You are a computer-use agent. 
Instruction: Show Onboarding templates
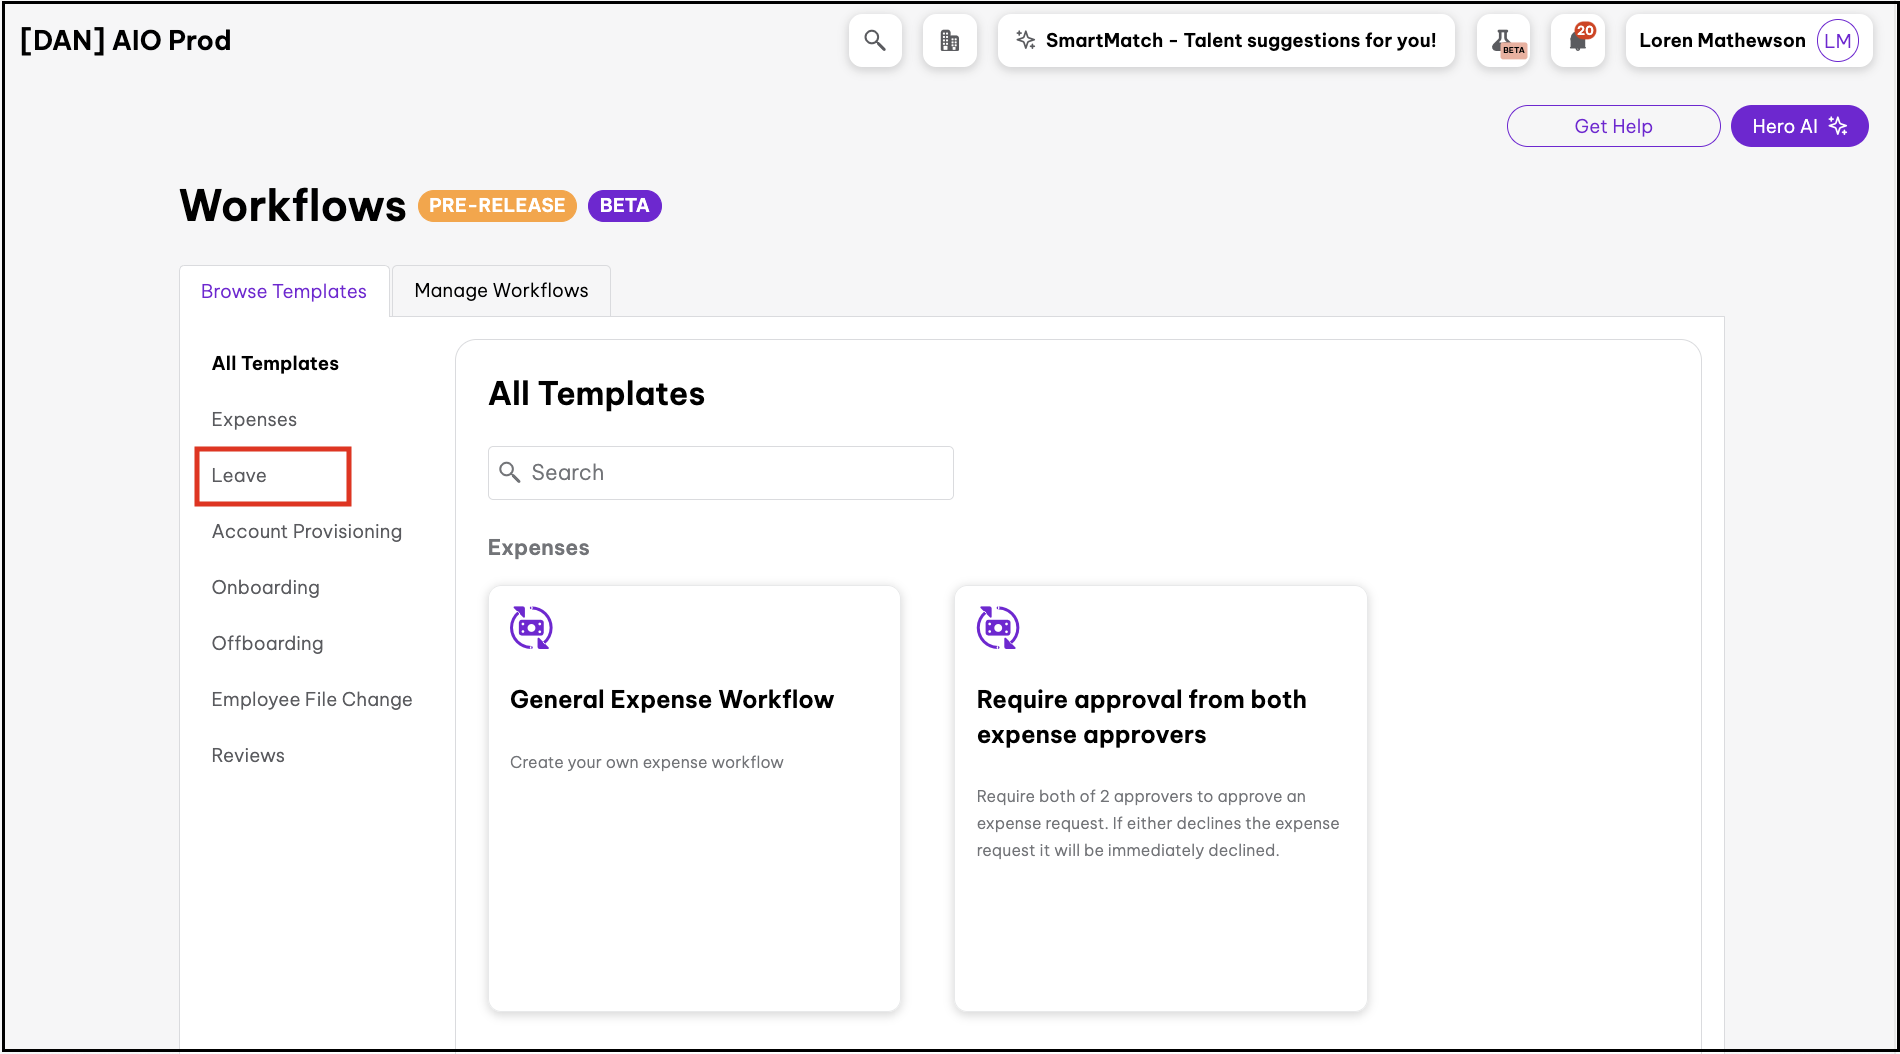(x=266, y=588)
